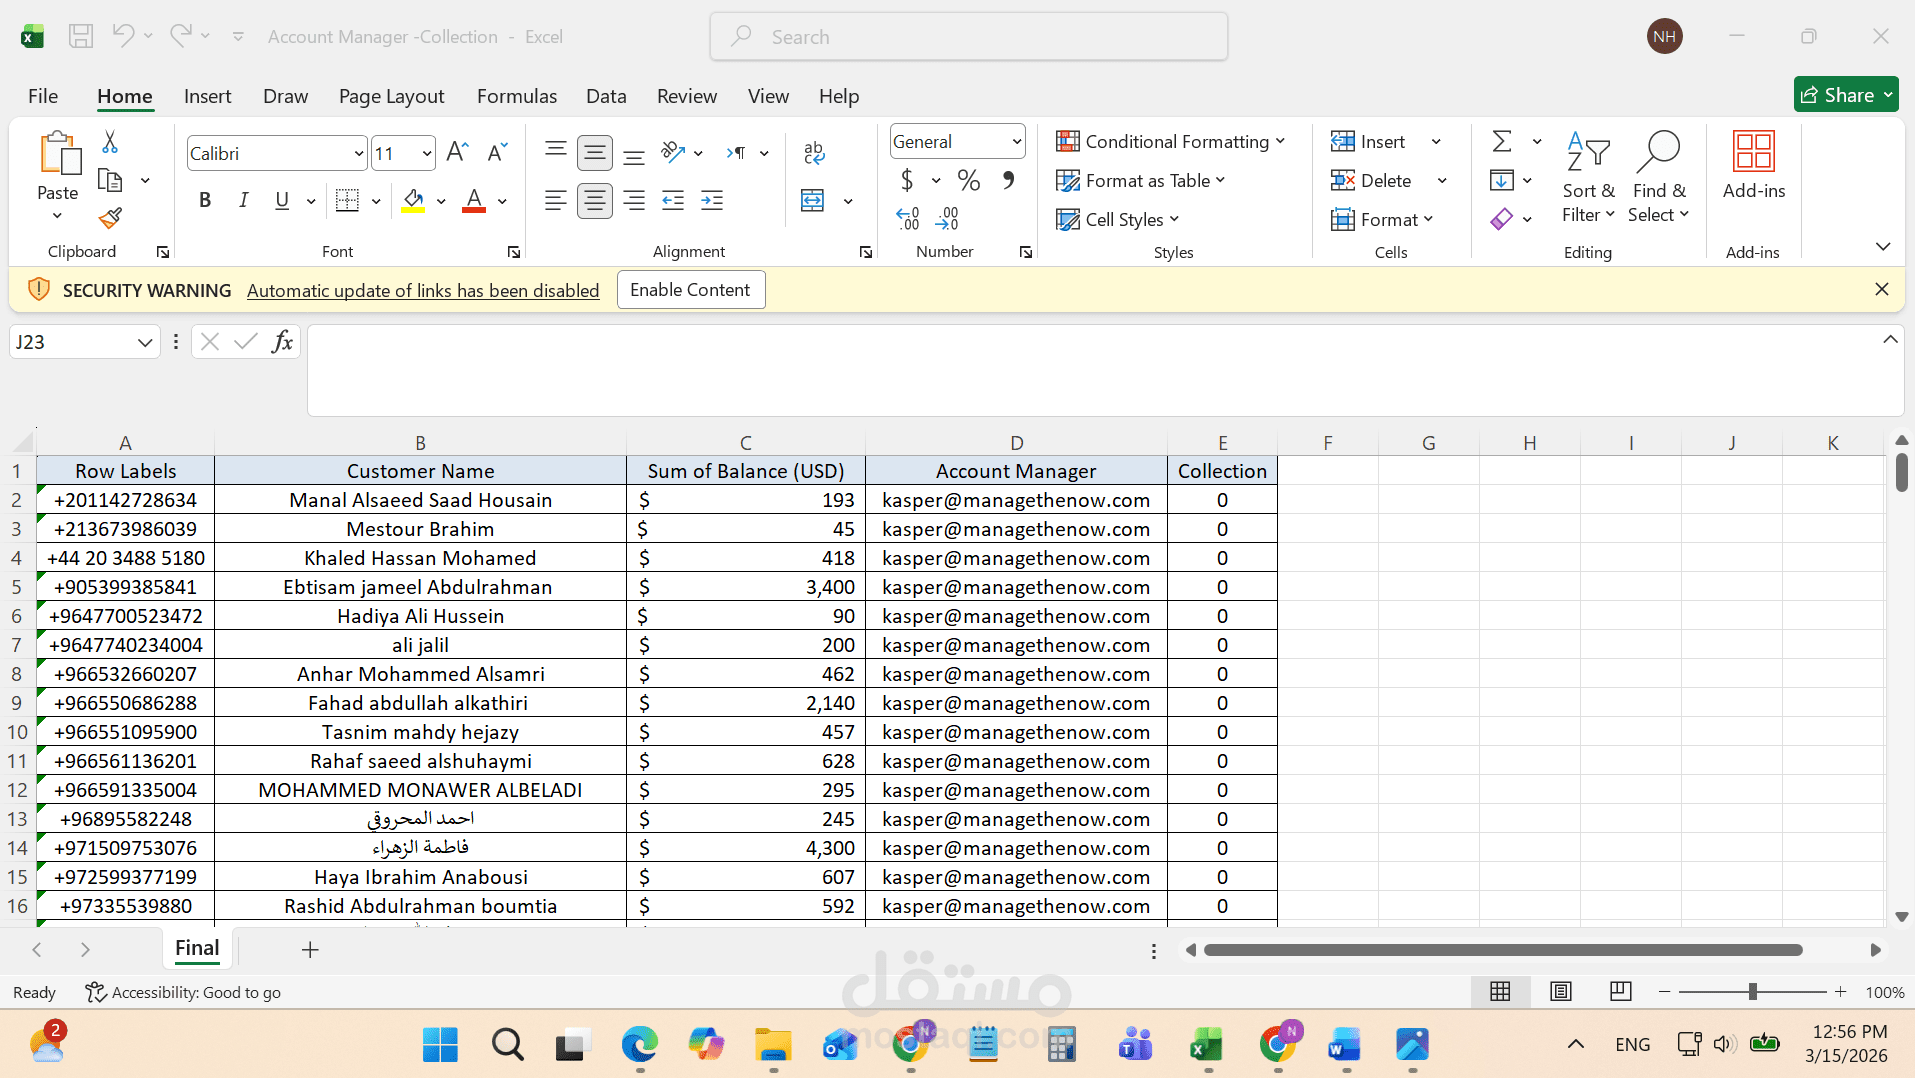The height and width of the screenshot is (1078, 1915).
Task: Click the Search box in title bar
Action: pyautogui.click(x=969, y=37)
